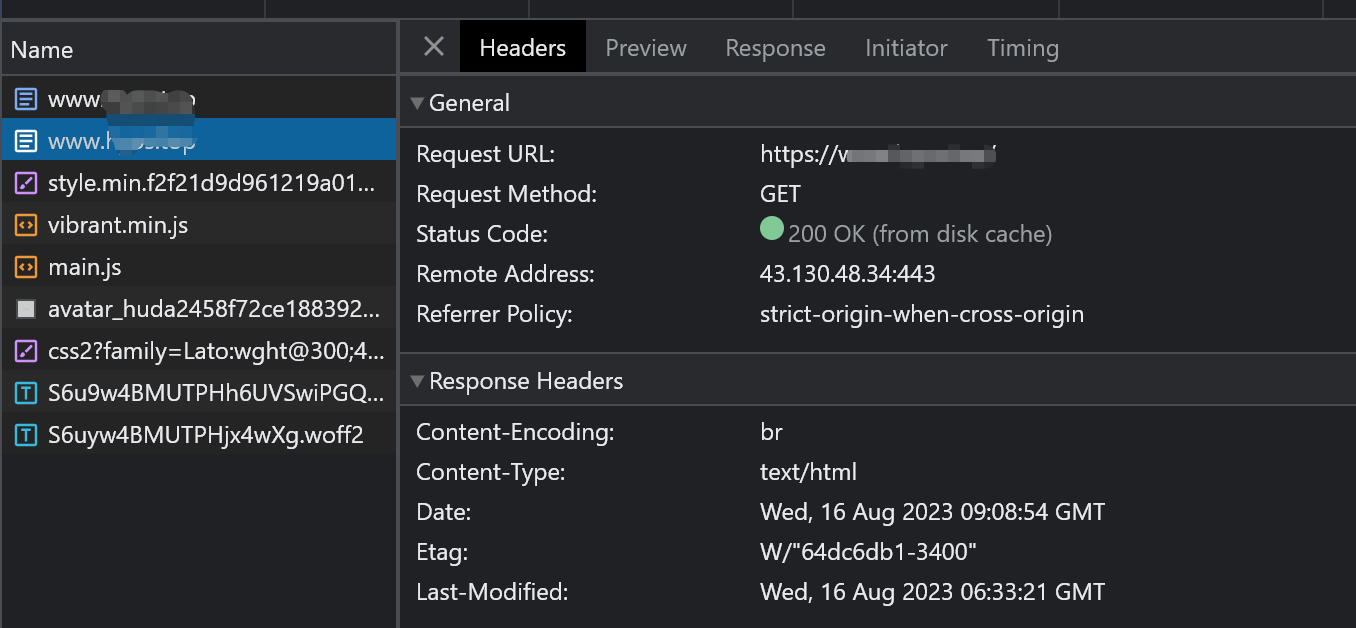
Task: Click the vibrant.min.js script icon
Action: pyautogui.click(x=27, y=226)
